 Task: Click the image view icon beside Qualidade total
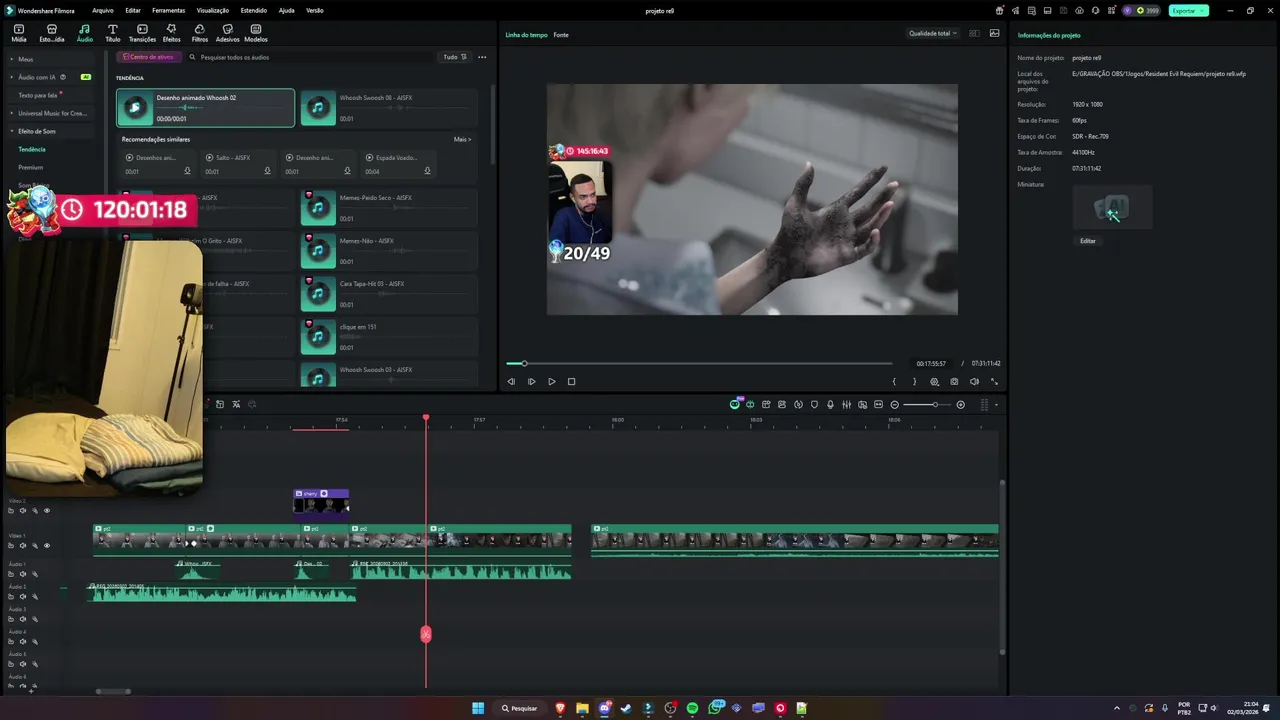coord(994,33)
